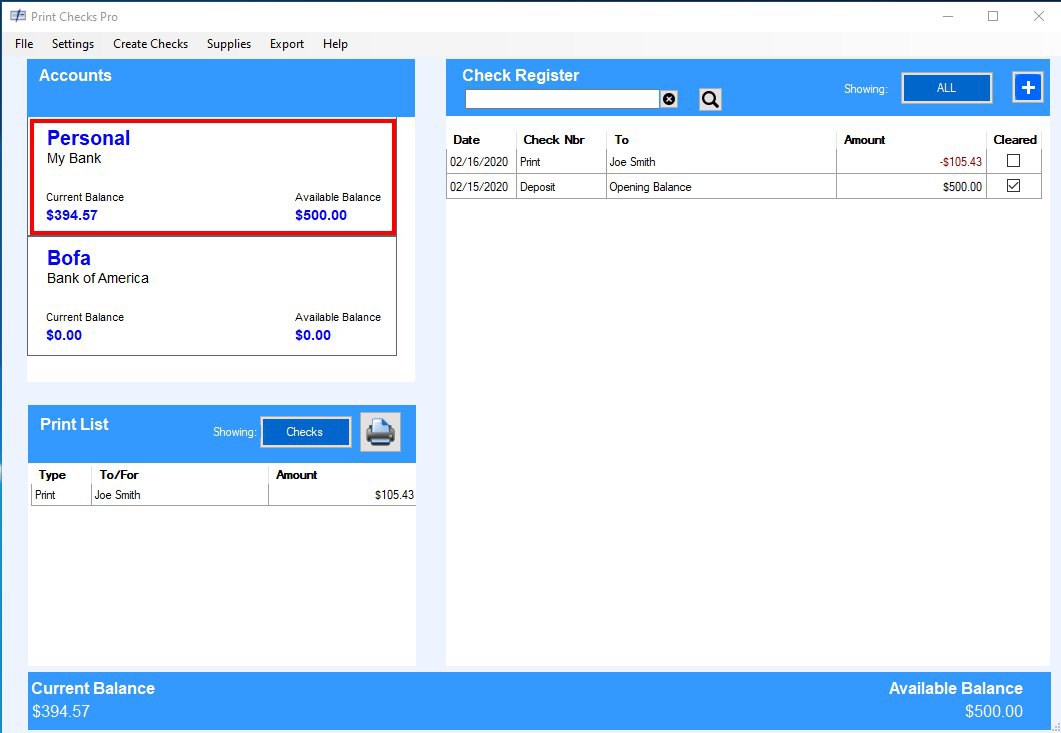Open the Settings menu

pos(72,44)
